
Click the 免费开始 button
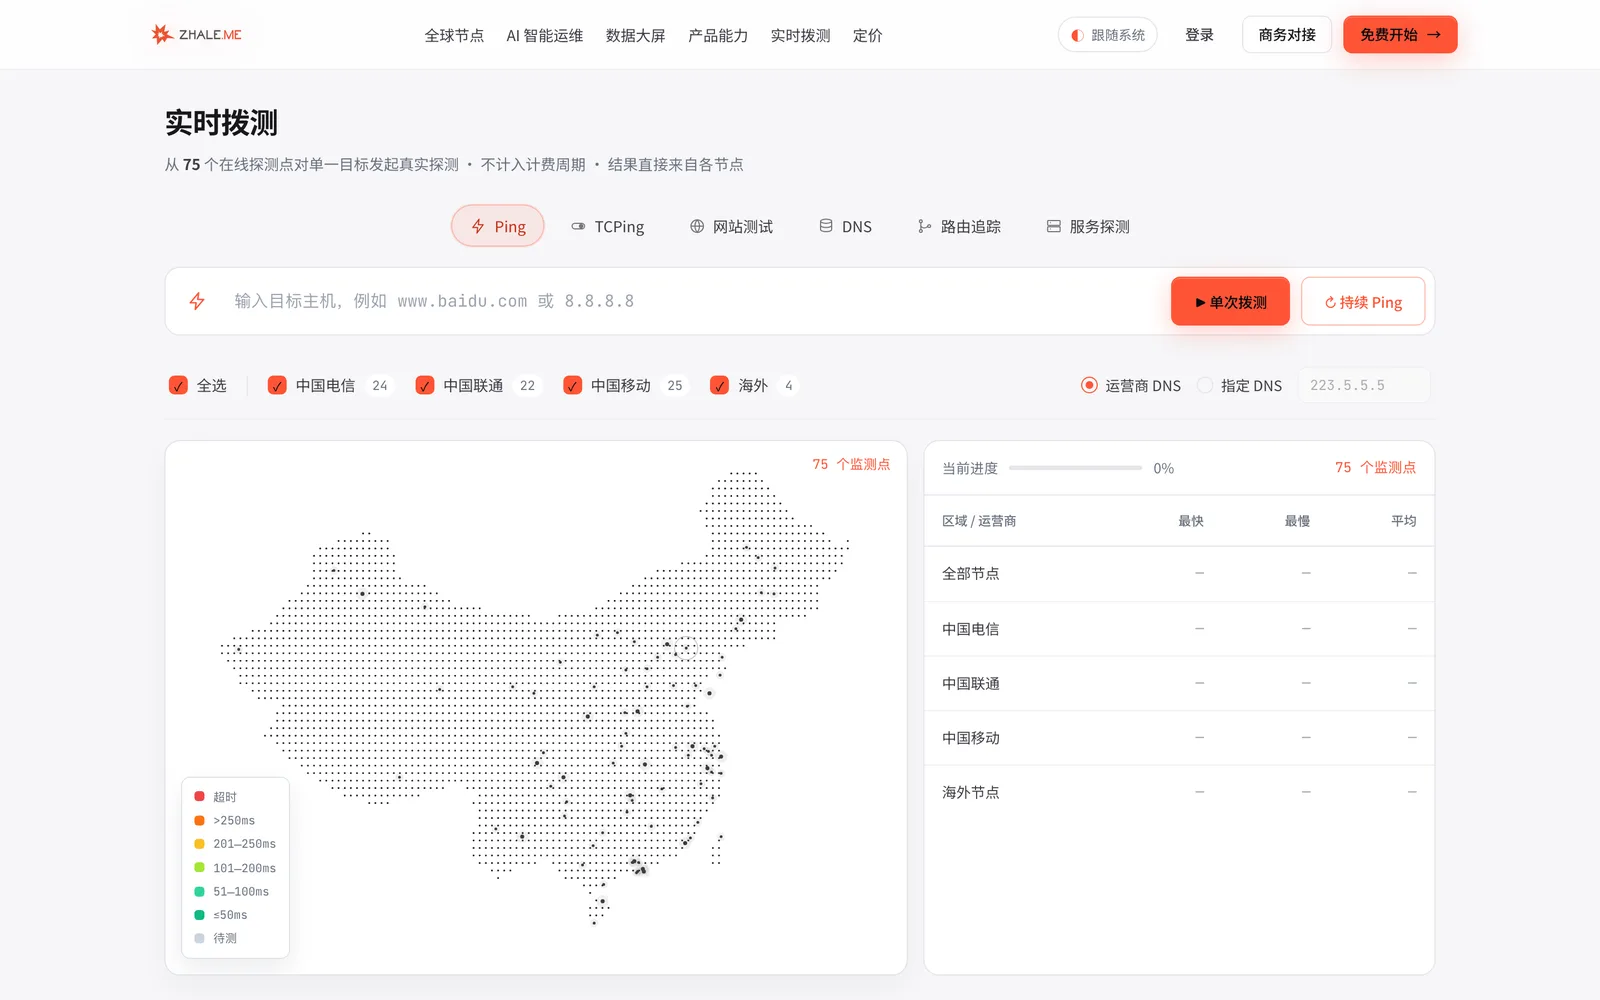(1400, 35)
